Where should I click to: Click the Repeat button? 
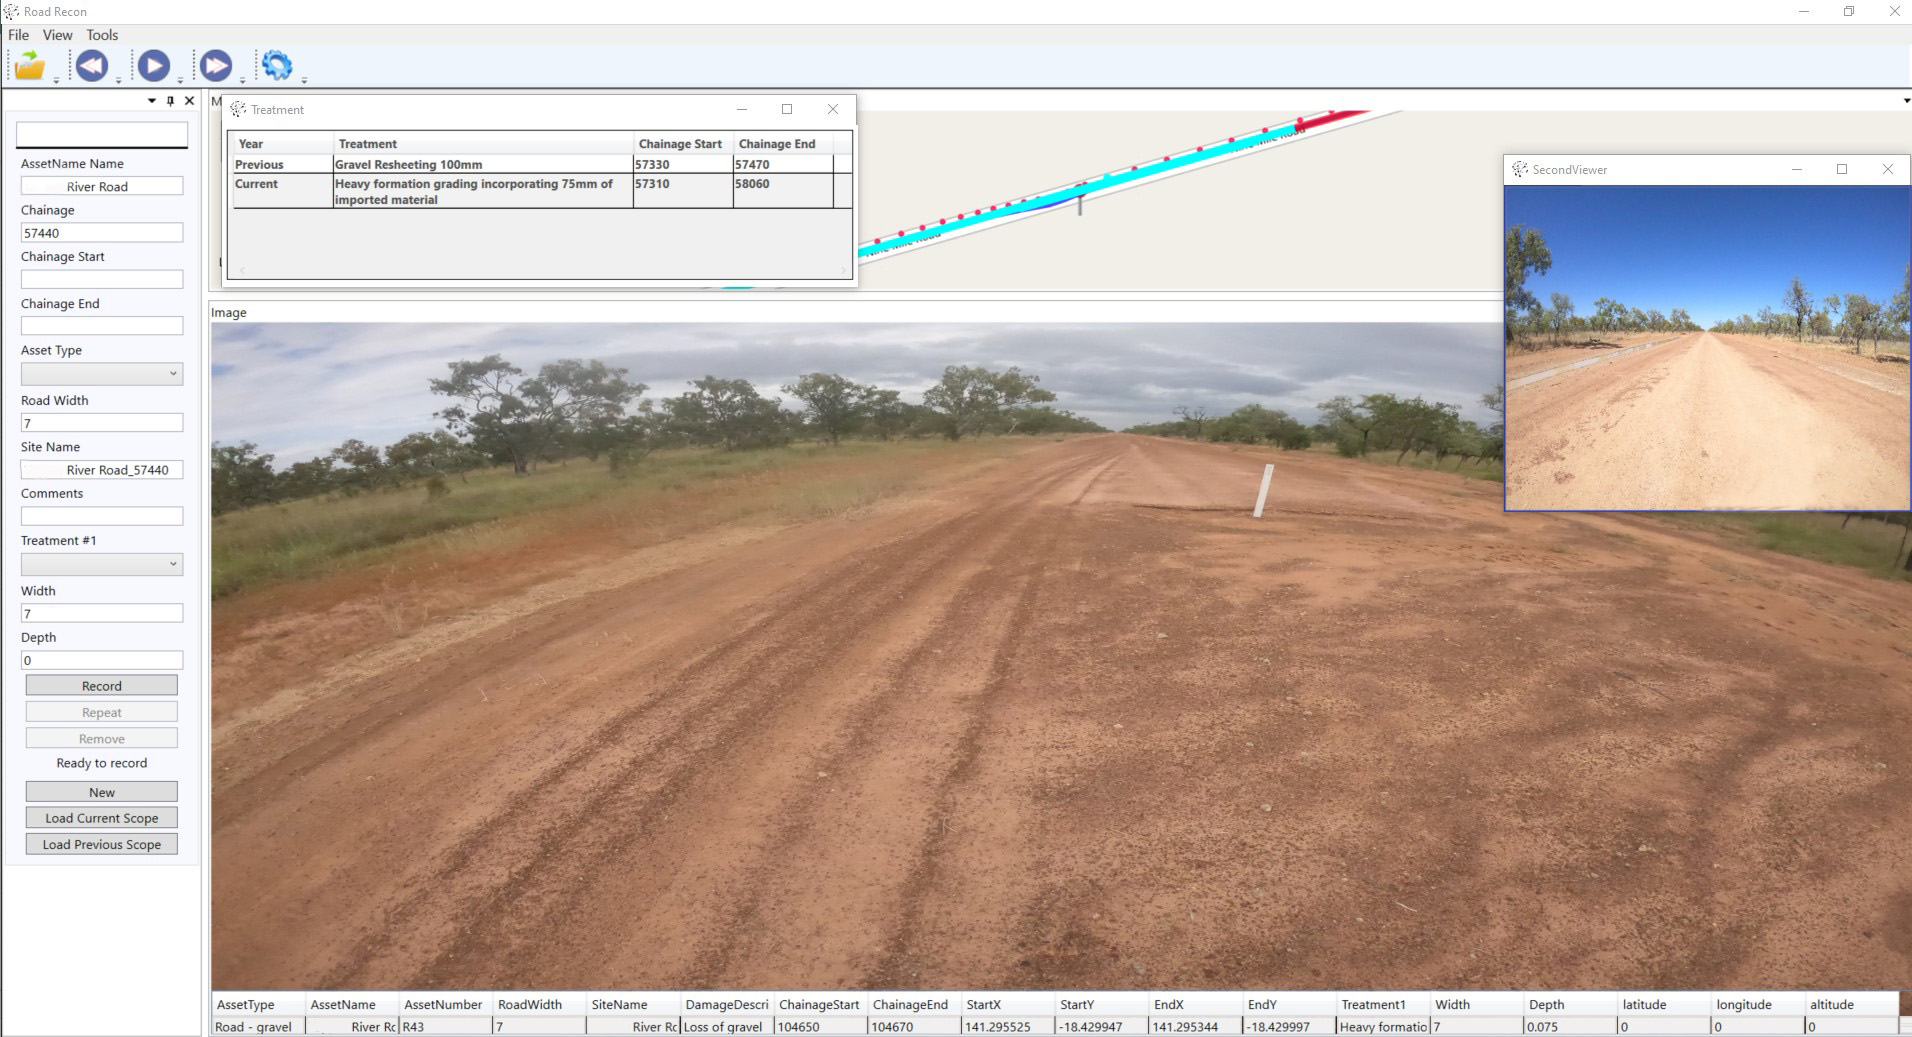click(102, 712)
